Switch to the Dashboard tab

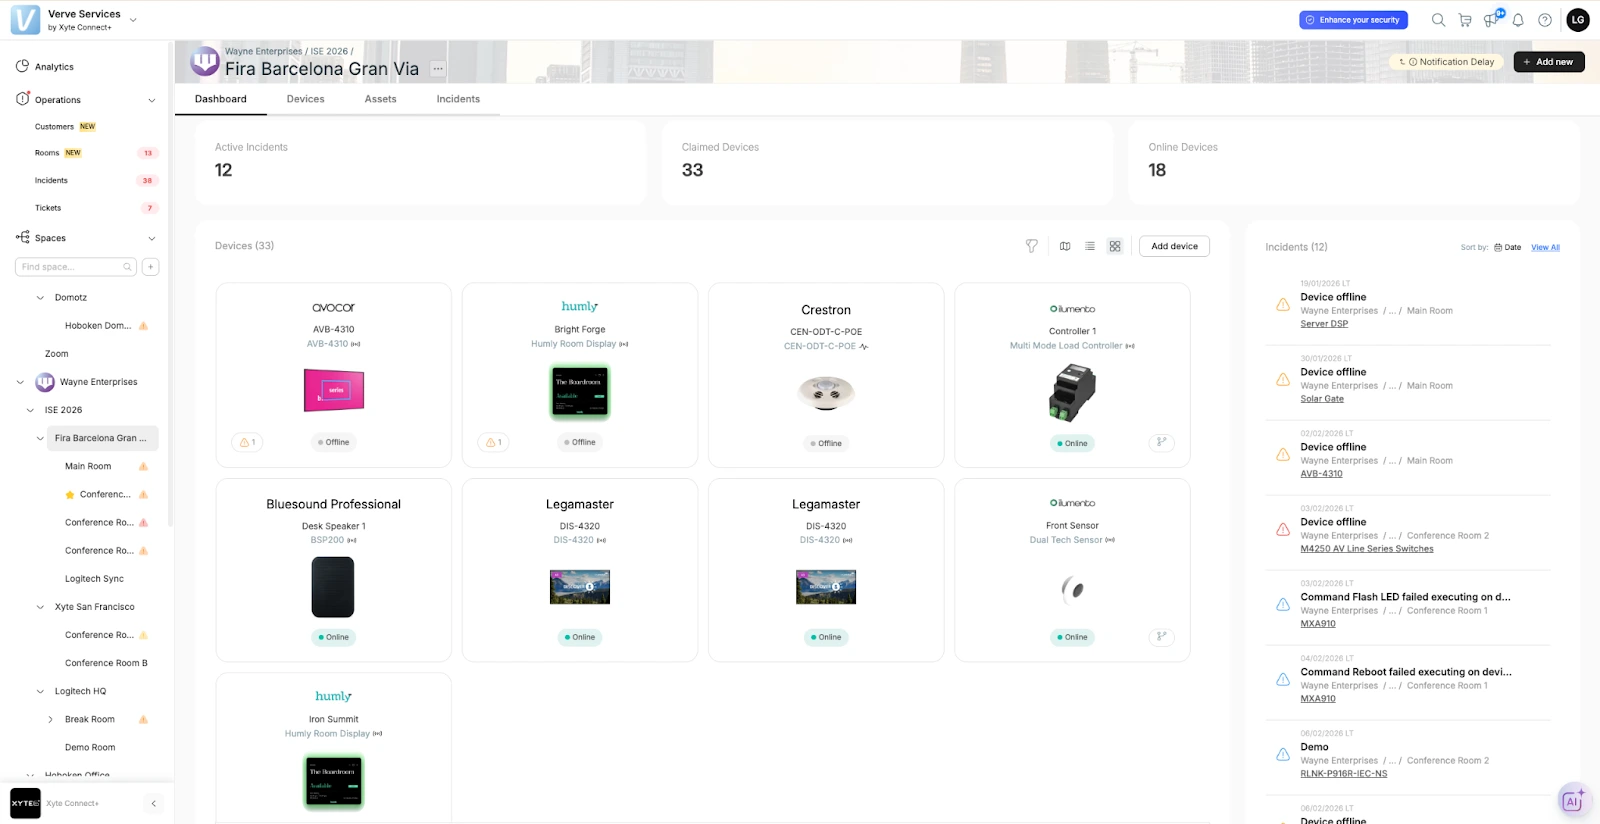click(221, 99)
